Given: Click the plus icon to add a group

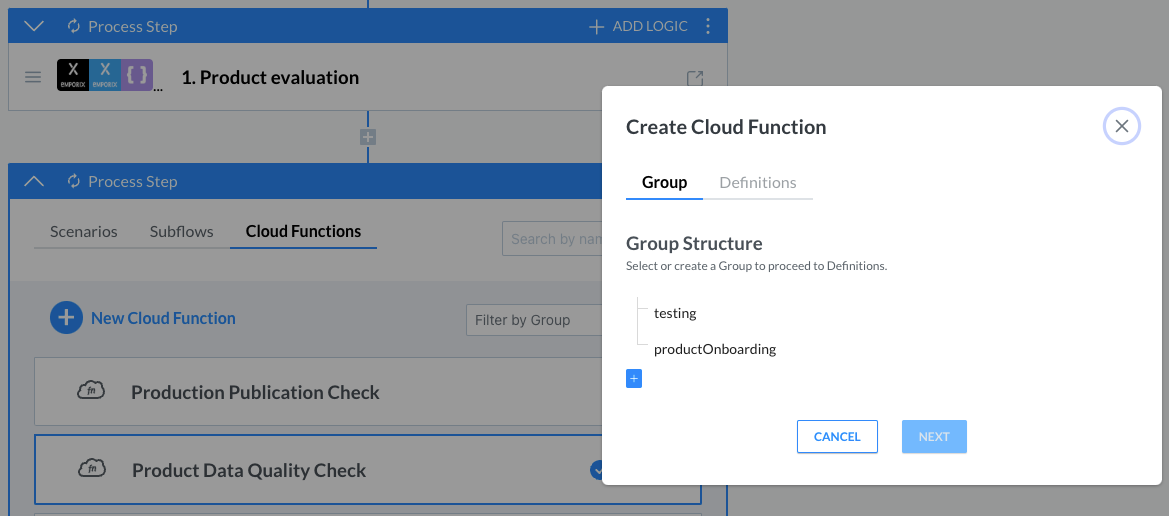Looking at the screenshot, I should point(633,379).
